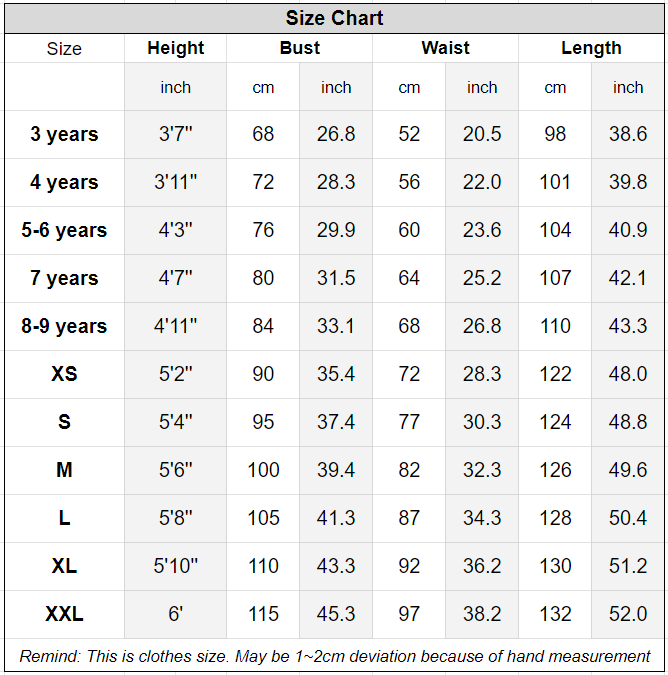The width and height of the screenshot is (668, 675).
Task: Click the Waist column header
Action: click(x=445, y=48)
